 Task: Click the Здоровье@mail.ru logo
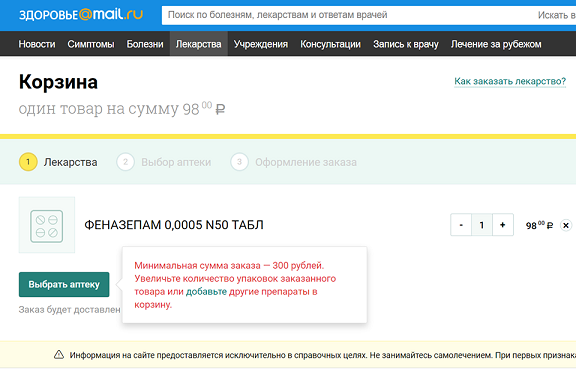click(81, 15)
